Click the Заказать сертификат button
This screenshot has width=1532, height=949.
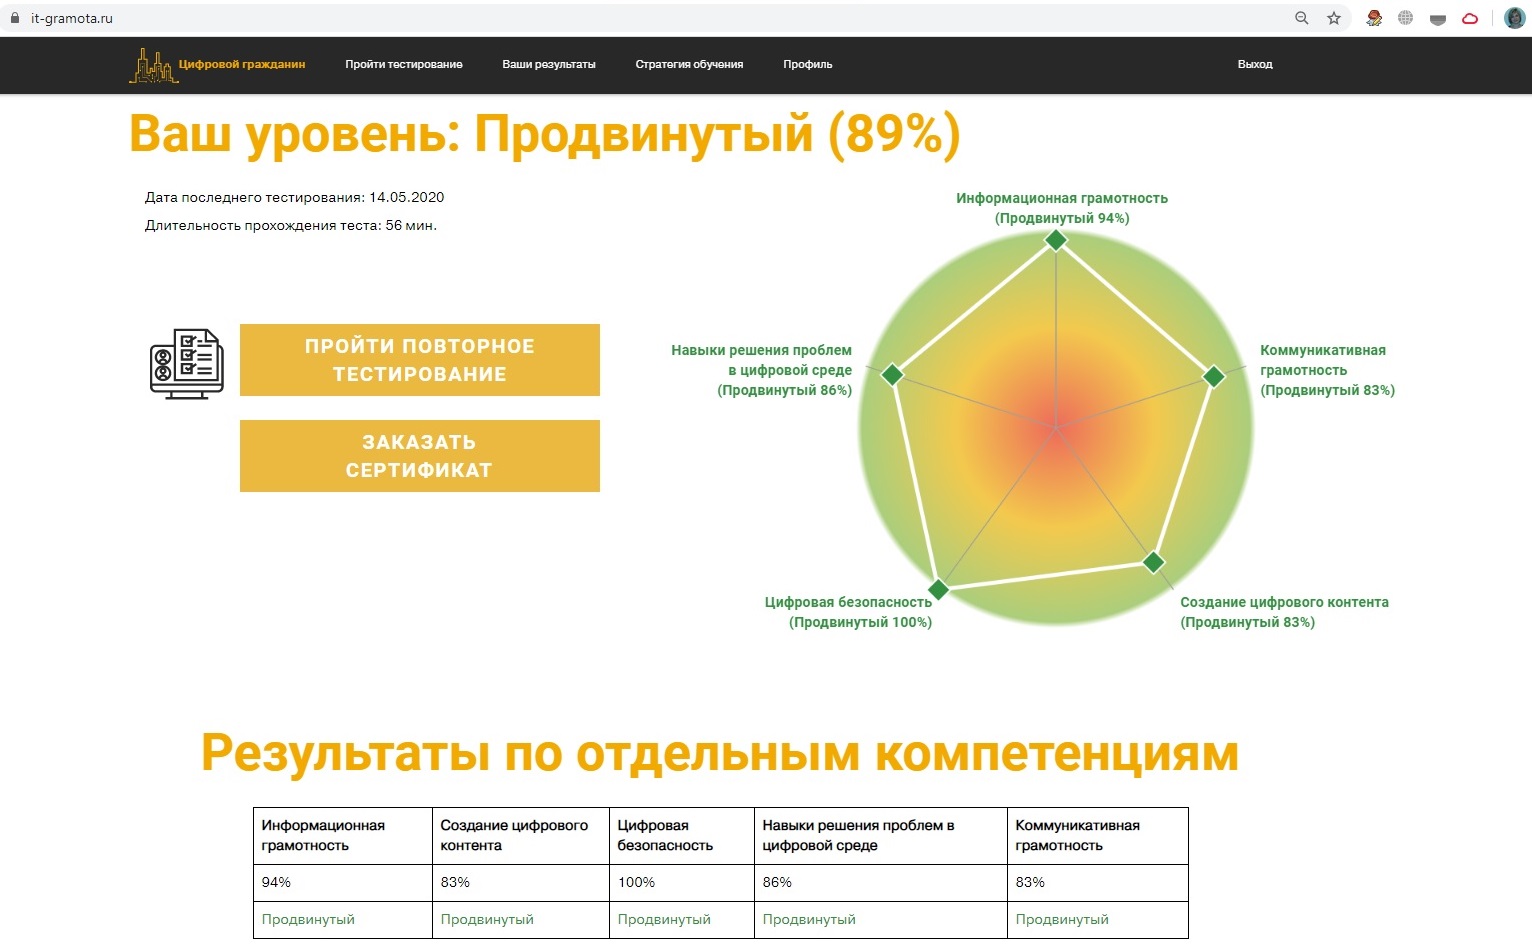(x=419, y=456)
